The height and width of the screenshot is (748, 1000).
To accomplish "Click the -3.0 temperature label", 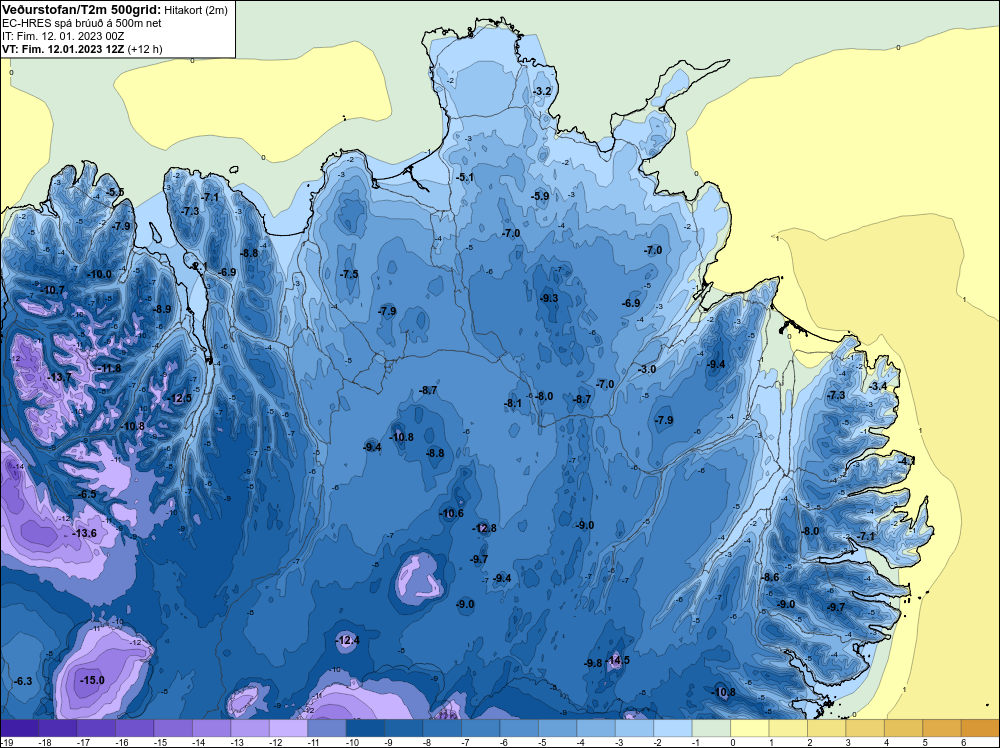I will pyautogui.click(x=647, y=369).
